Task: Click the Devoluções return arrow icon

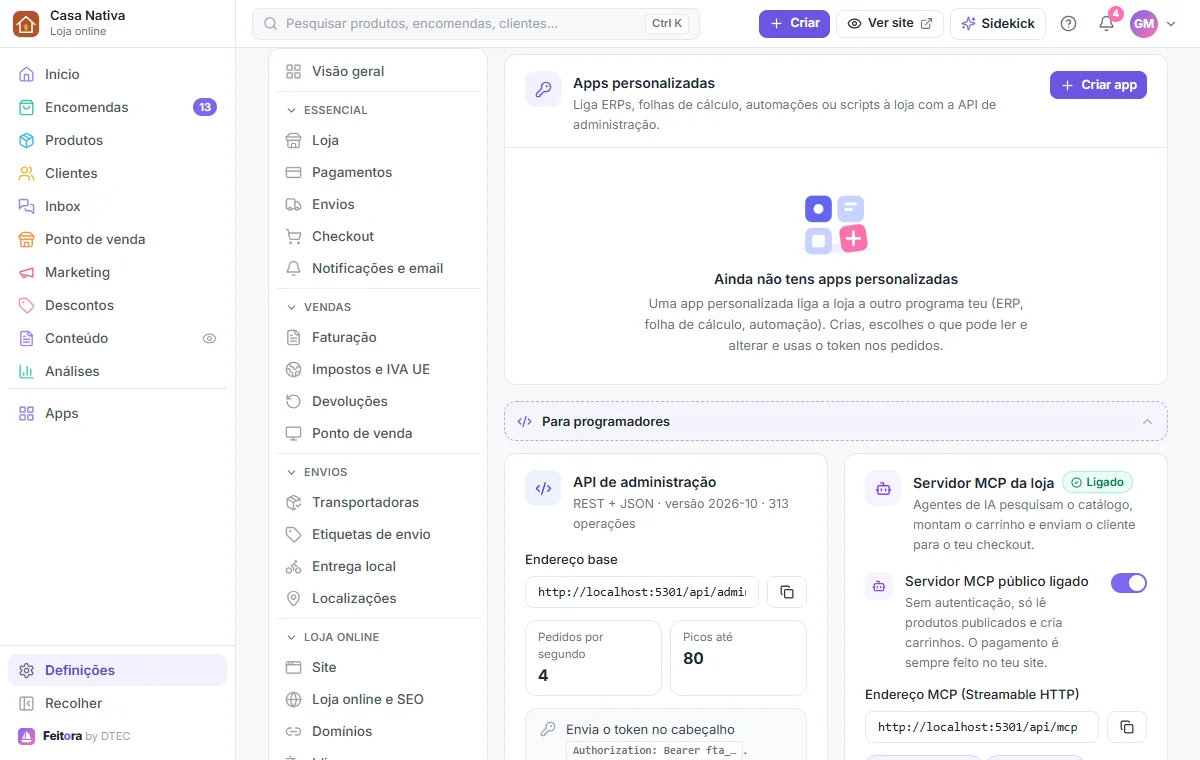Action: pyautogui.click(x=293, y=401)
